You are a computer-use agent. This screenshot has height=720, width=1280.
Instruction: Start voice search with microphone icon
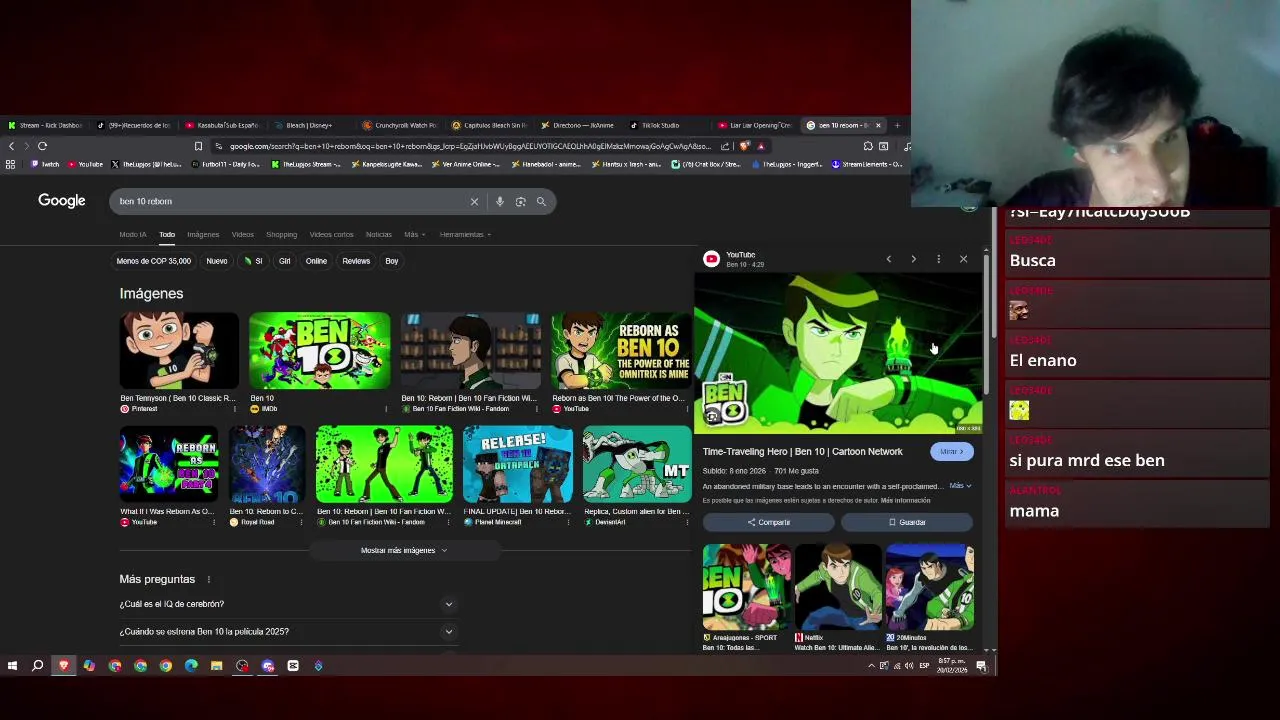[x=499, y=201]
